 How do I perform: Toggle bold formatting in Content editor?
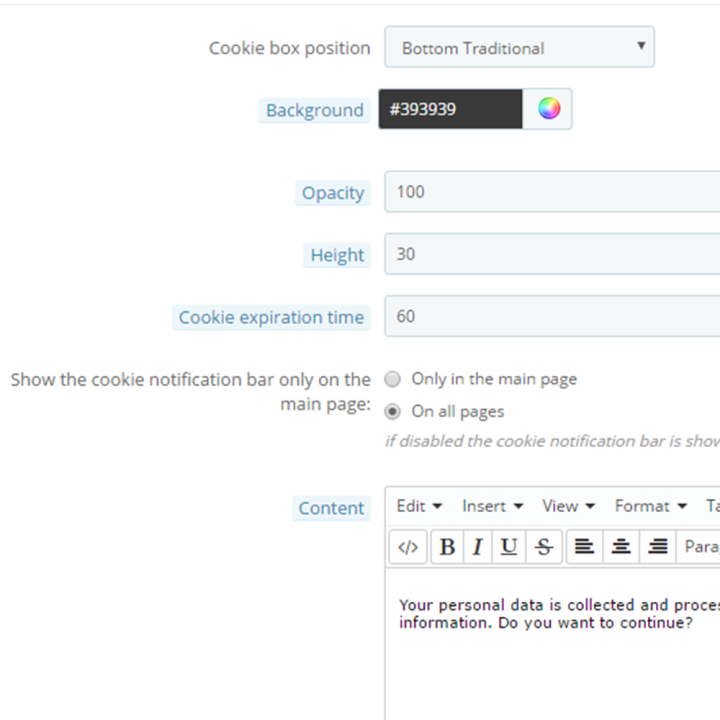tap(447, 547)
